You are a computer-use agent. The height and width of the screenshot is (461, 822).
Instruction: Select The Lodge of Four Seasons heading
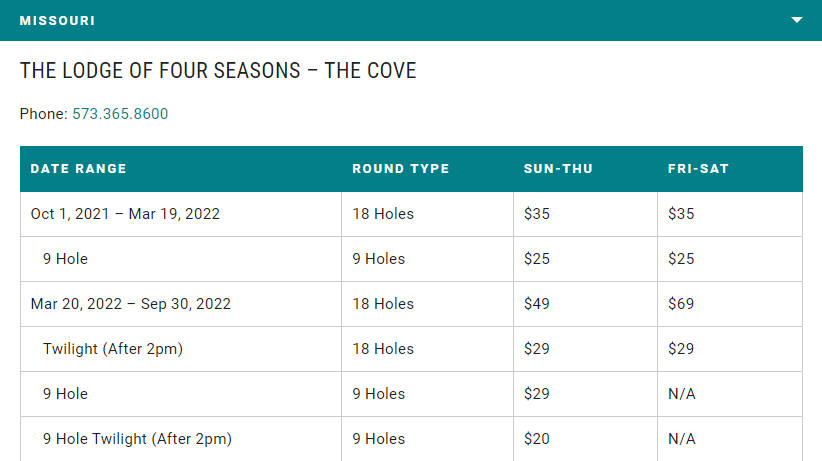[x=218, y=71]
